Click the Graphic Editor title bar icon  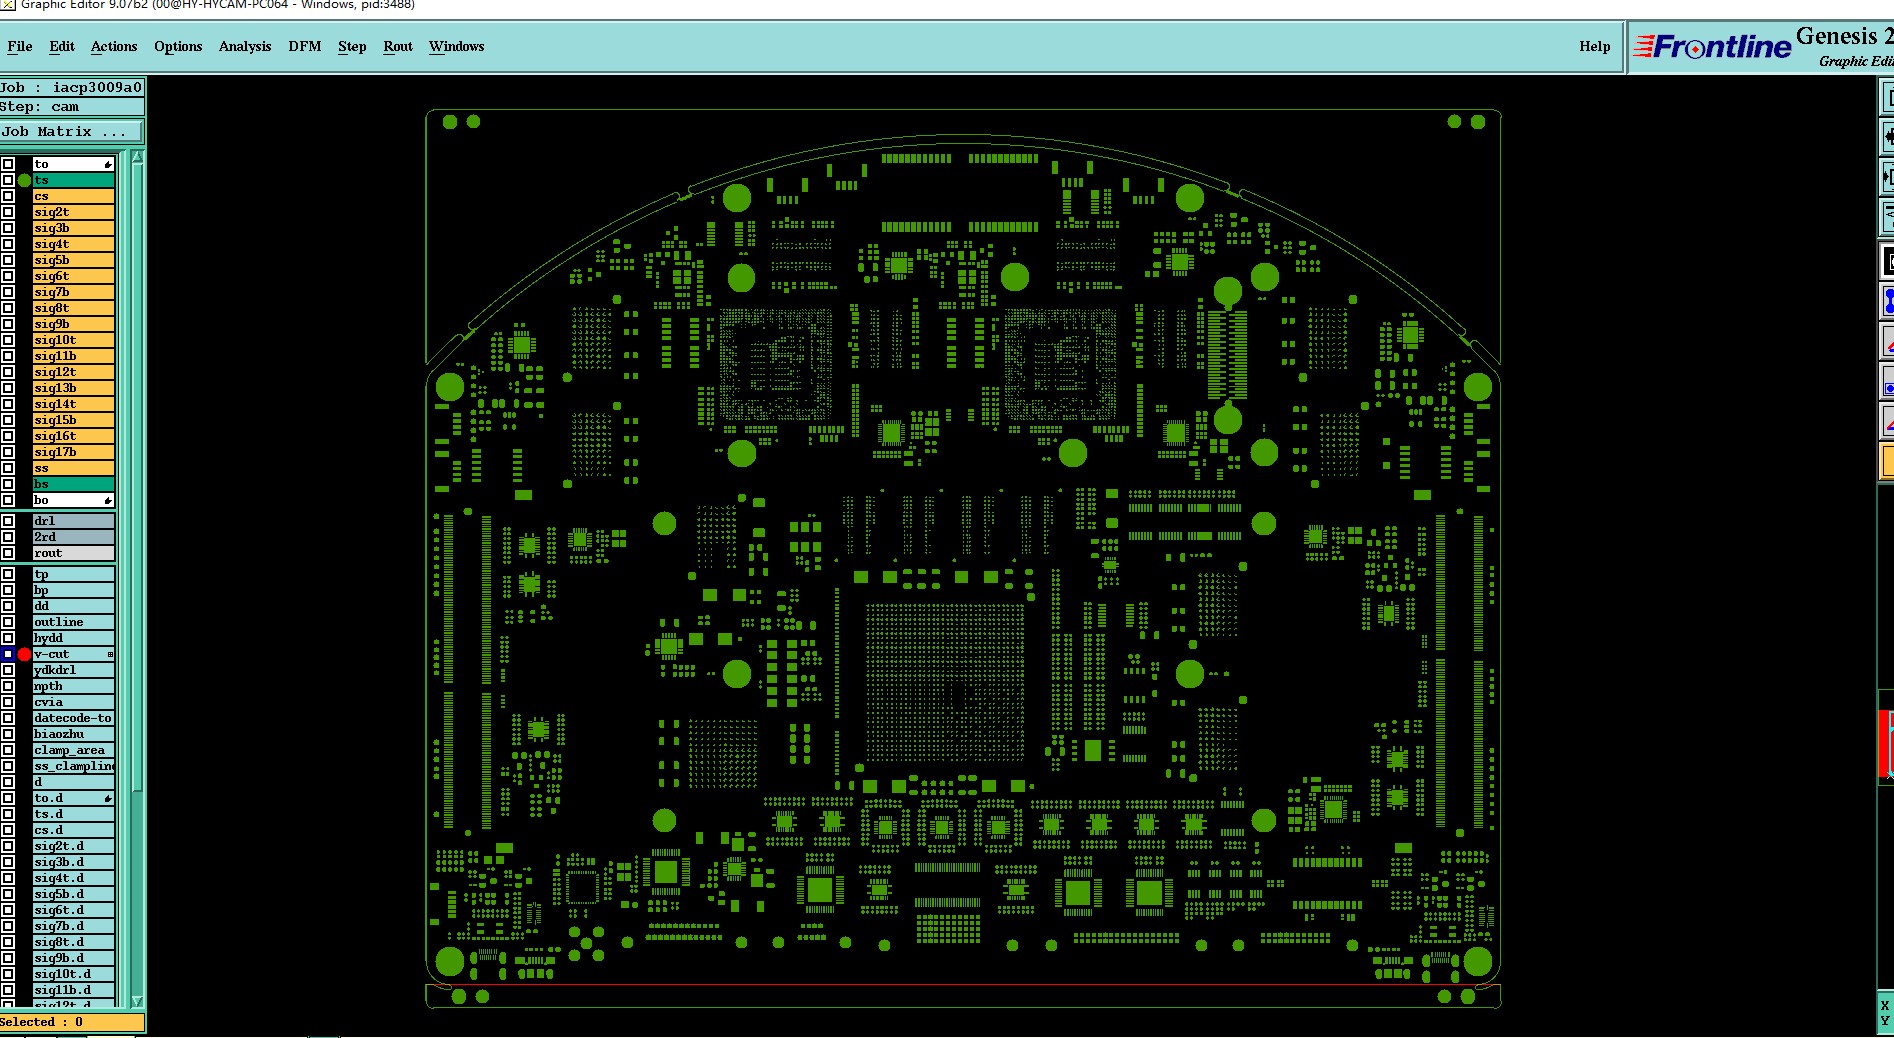(7, 5)
